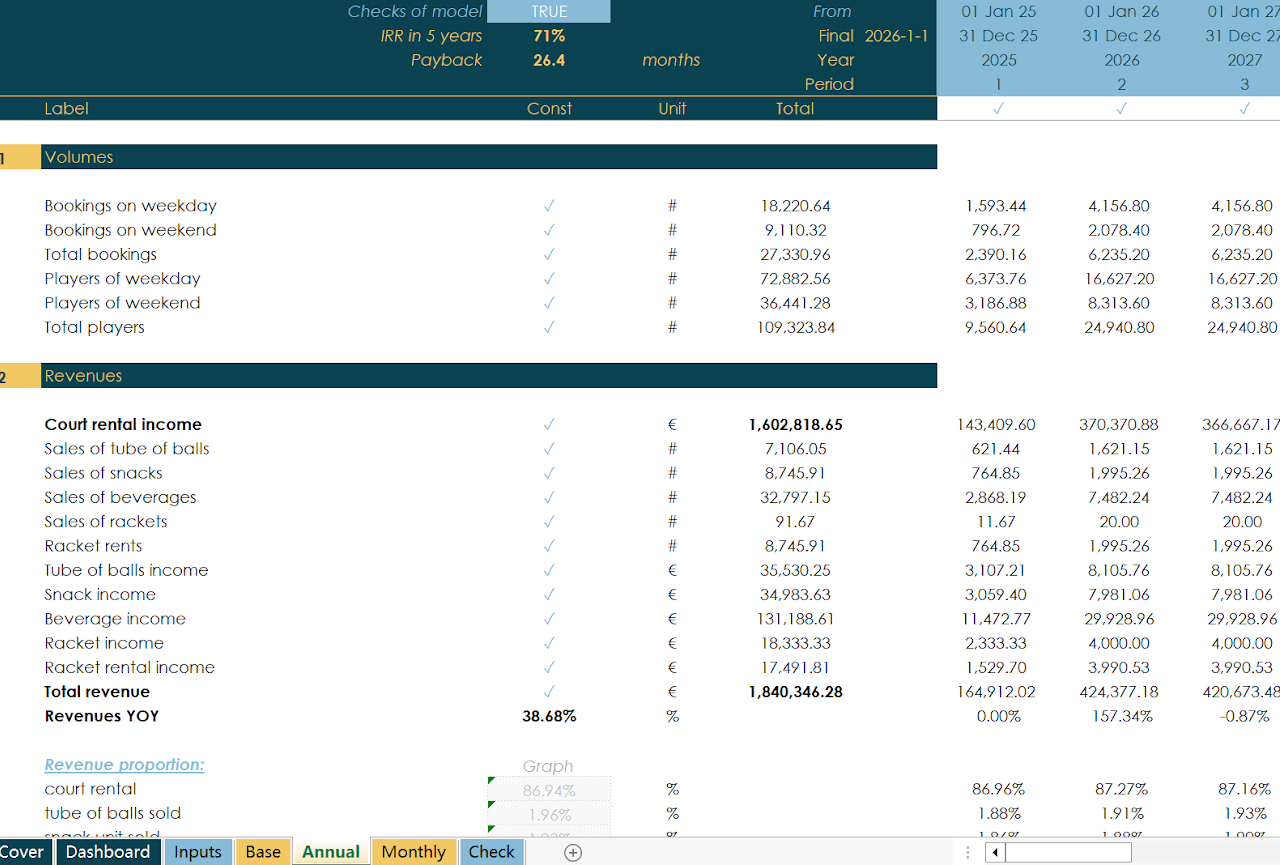Click the checkmark in Total bookings row
1280x865 pixels.
click(549, 254)
